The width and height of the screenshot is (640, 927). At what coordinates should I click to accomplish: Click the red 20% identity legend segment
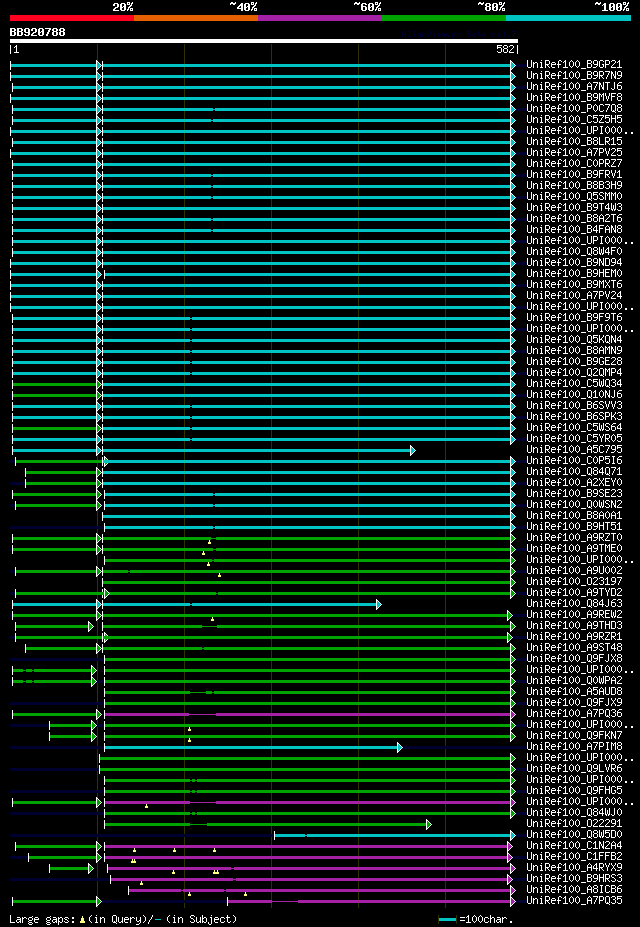pyautogui.click(x=72, y=18)
